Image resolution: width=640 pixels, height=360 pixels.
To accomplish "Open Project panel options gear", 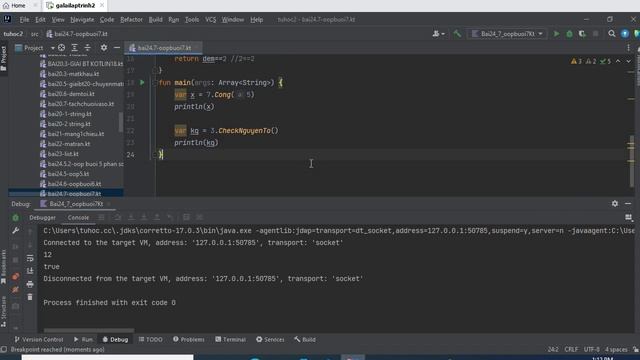I will pyautogui.click(x=104, y=48).
